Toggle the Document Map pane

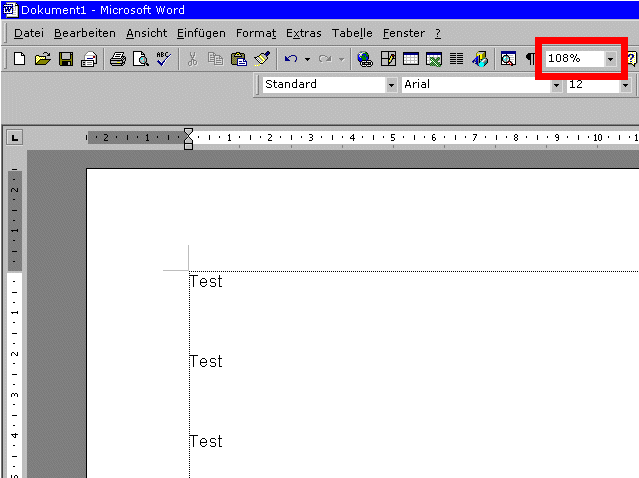click(508, 59)
